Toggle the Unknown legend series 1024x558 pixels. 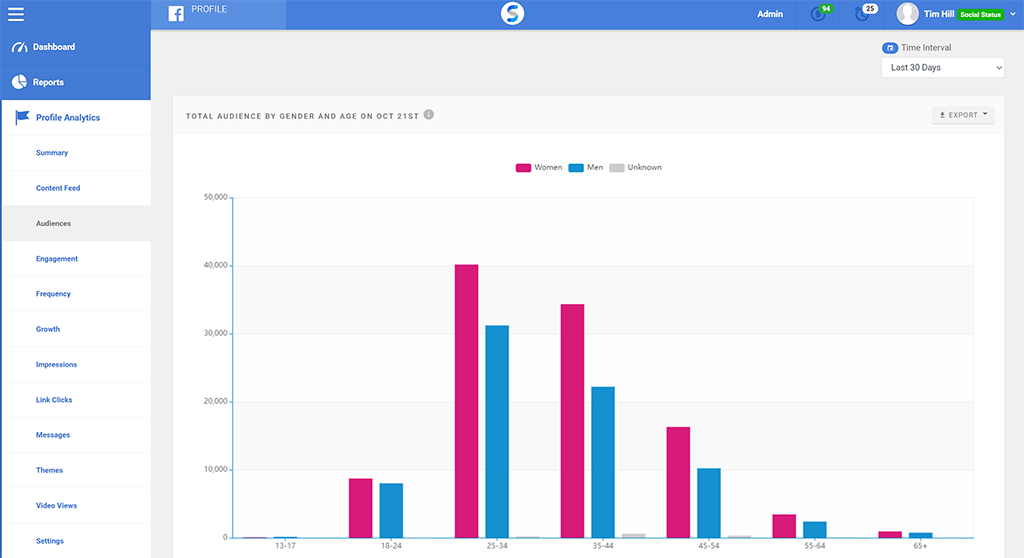(x=635, y=167)
